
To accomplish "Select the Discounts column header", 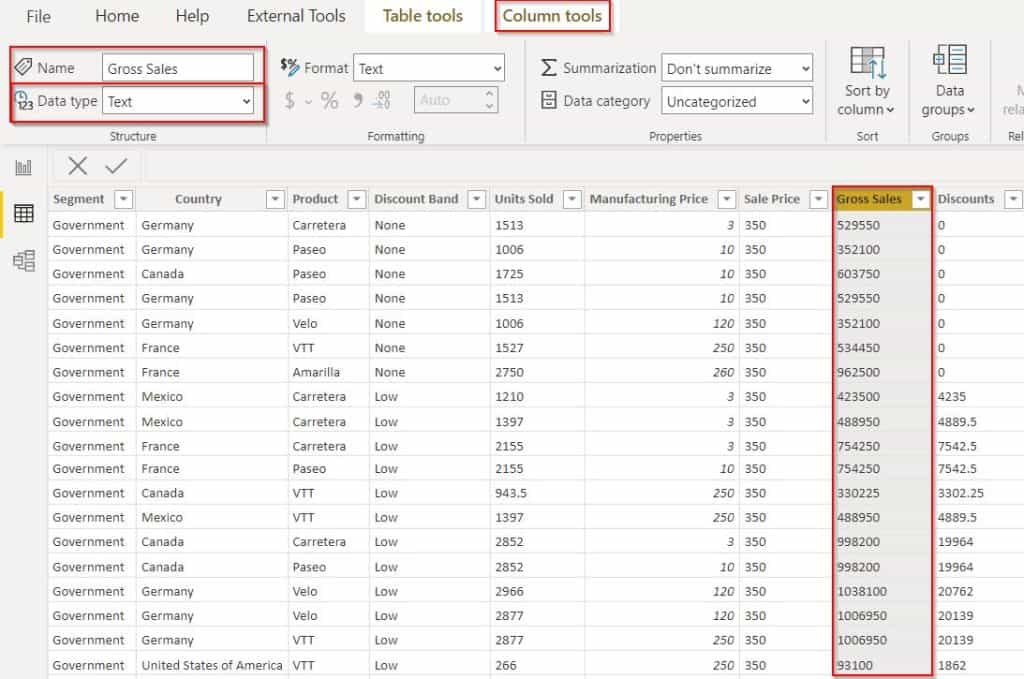I will [x=966, y=199].
